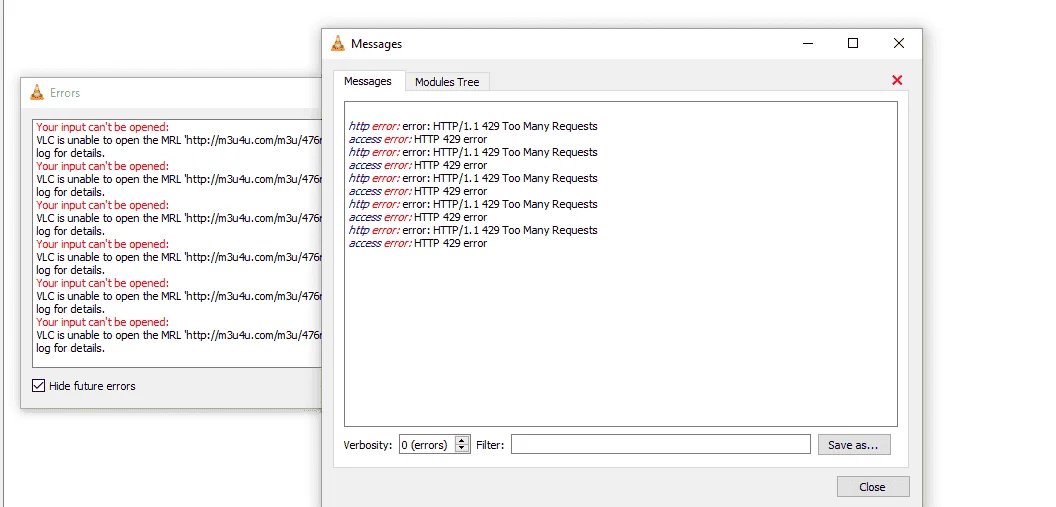Close the Messages window with title bar X
Viewport: 1056px width, 507px height.
[898, 44]
